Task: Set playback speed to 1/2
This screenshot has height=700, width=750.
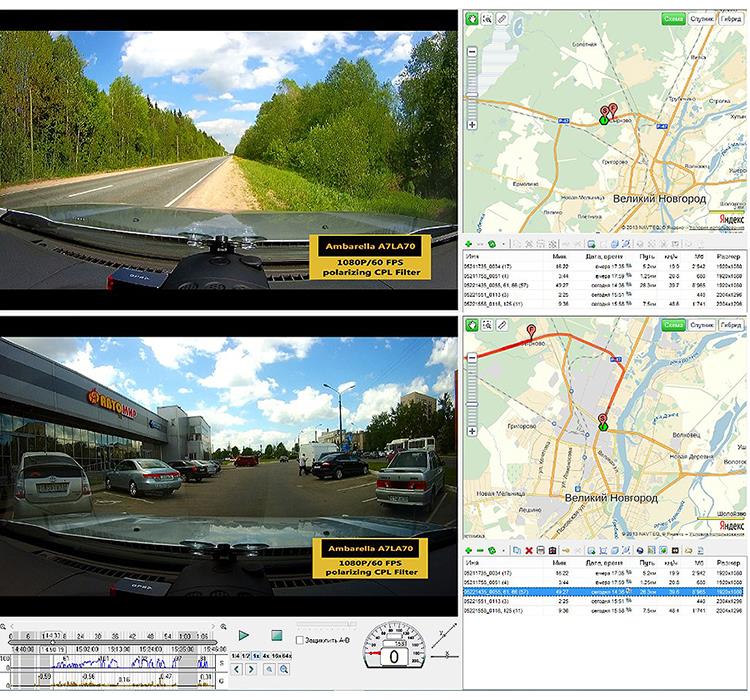Action: point(246,656)
